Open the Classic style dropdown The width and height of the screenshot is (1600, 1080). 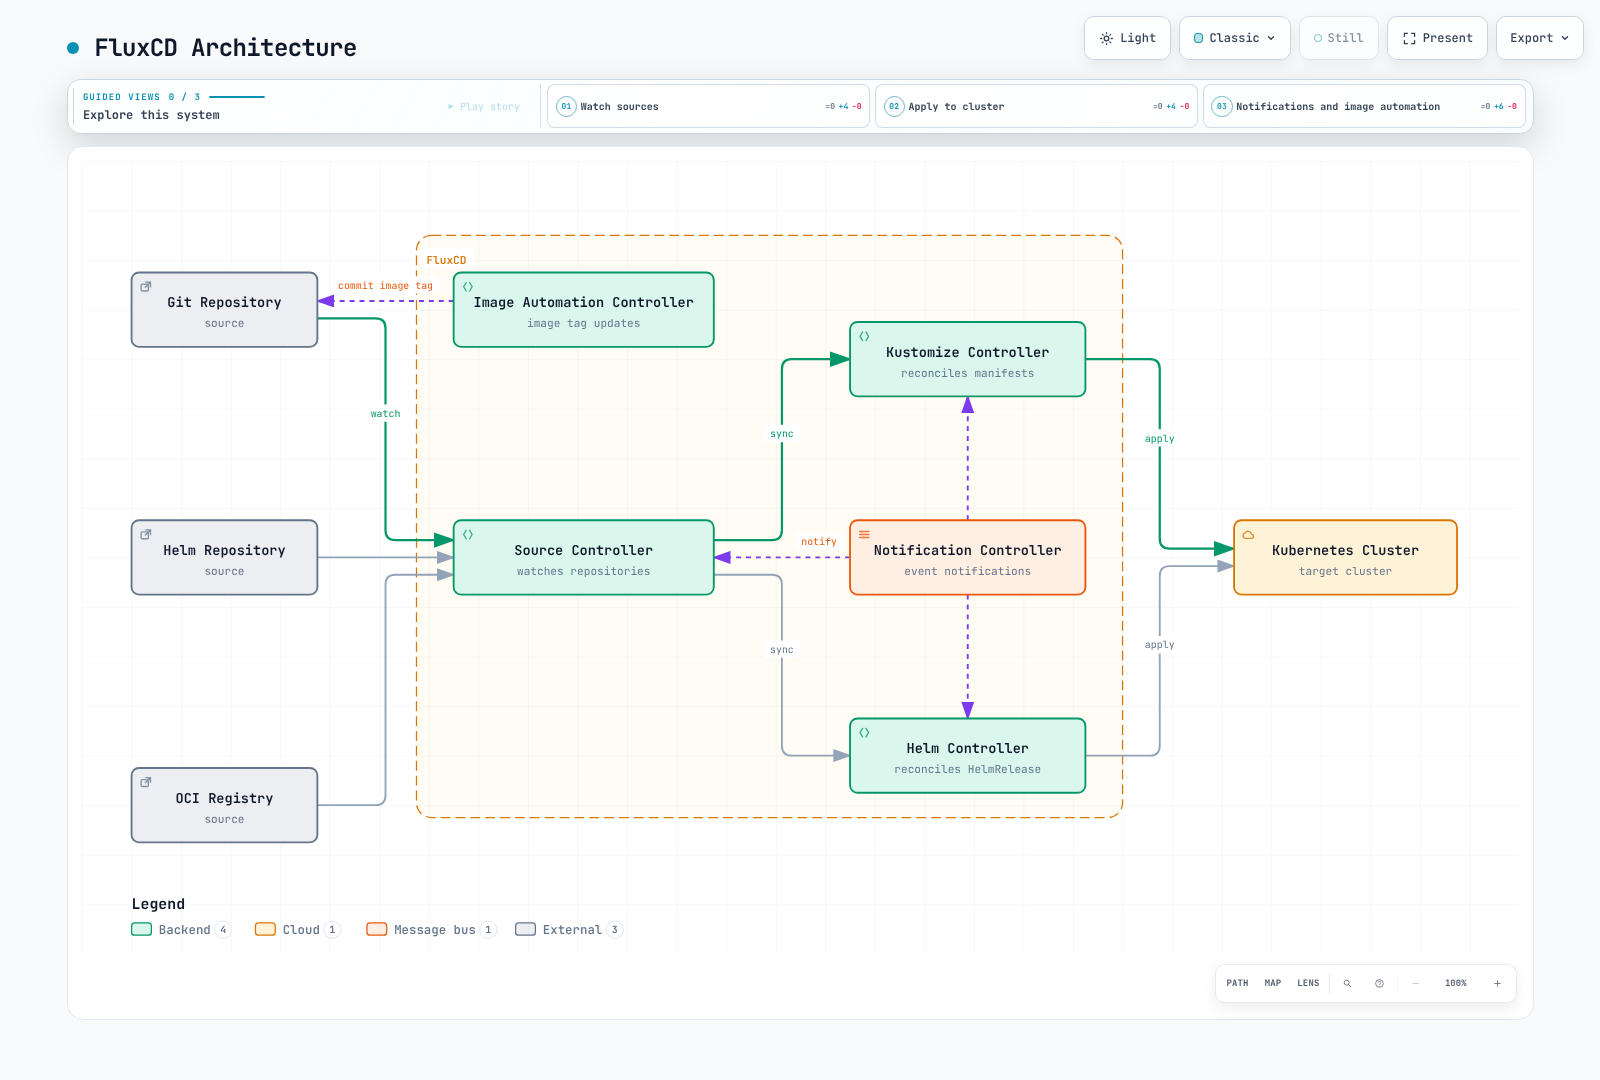coord(1235,38)
